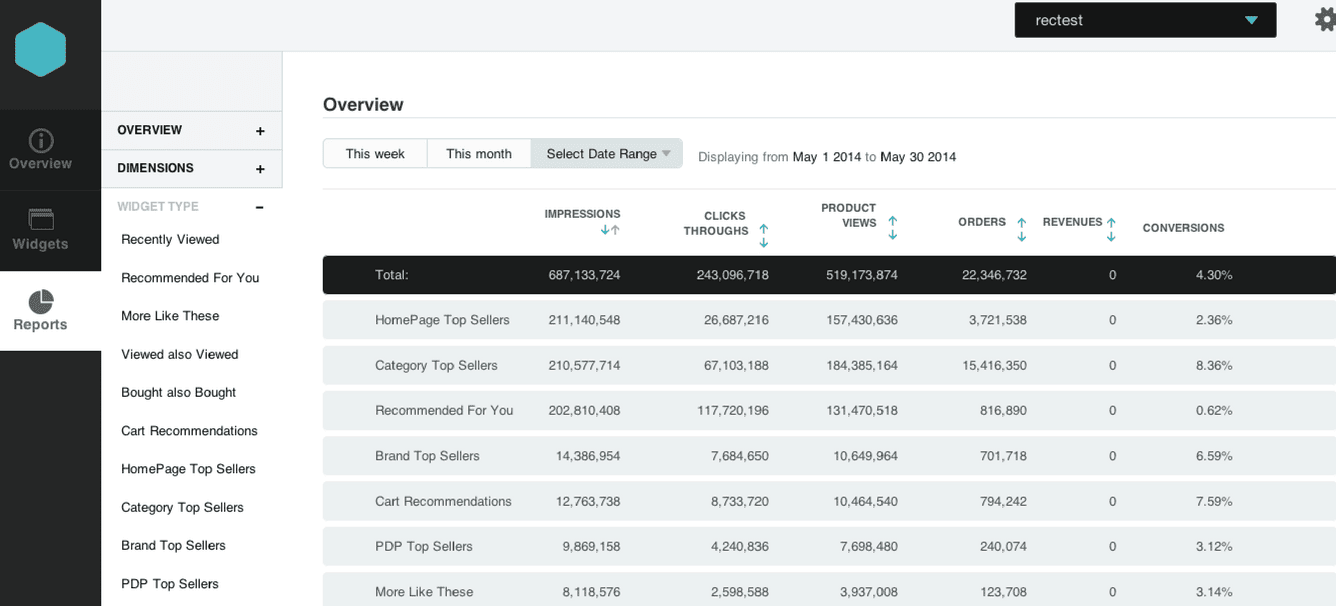Viewport: 1336px width, 606px height.
Task: Switch to the This week tab
Action: coord(375,154)
